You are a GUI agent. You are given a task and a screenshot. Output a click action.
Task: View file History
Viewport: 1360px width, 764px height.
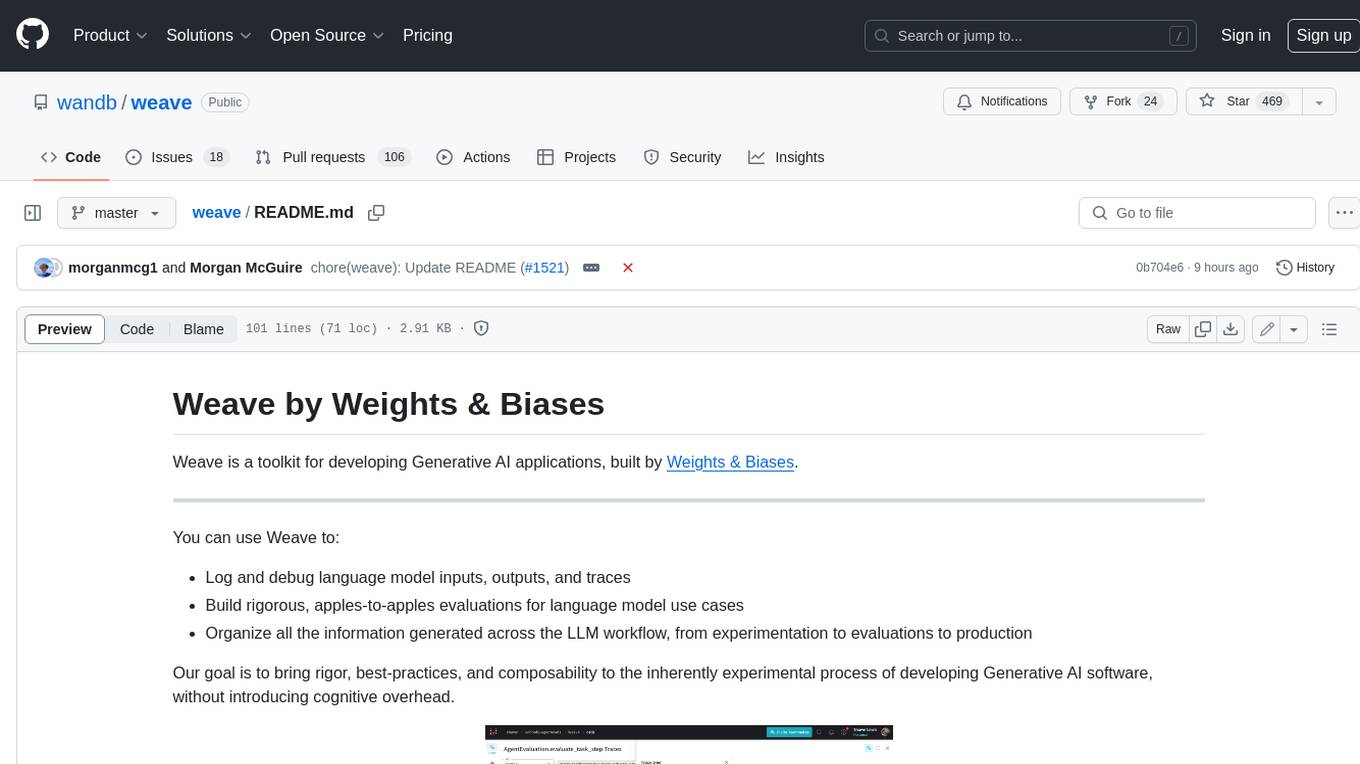pos(1305,268)
